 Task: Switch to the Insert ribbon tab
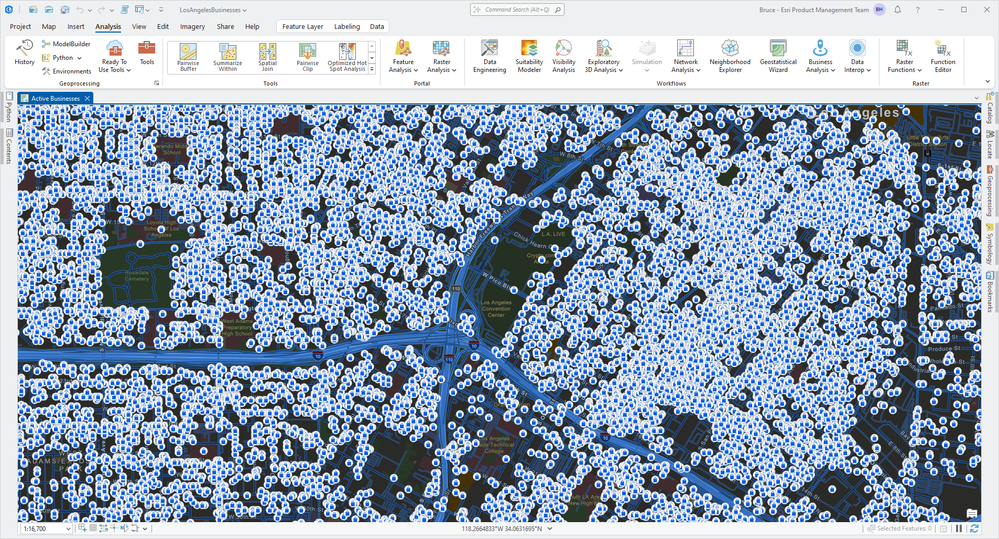click(76, 27)
